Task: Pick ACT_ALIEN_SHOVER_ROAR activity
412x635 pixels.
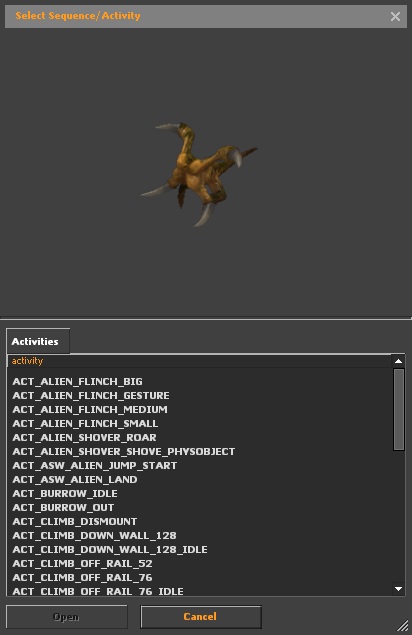Action: click(x=200, y=437)
